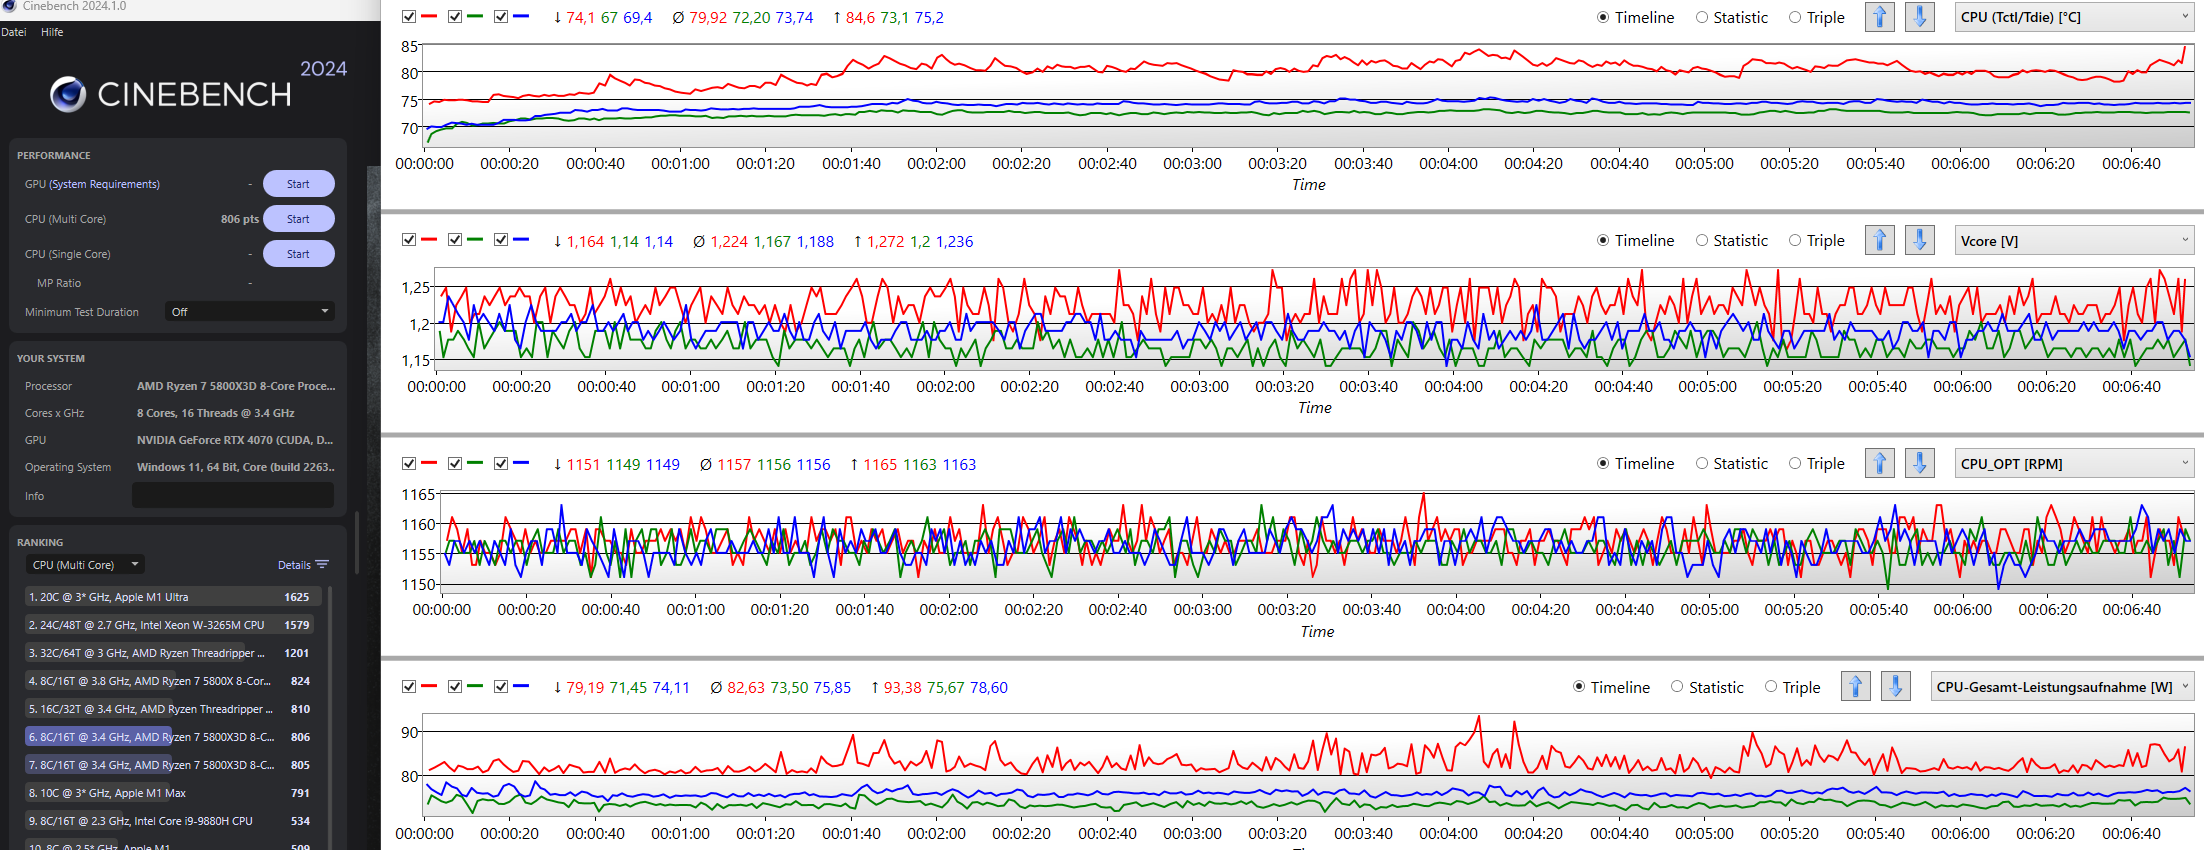Start the CPU (Single Core) benchmark
2204x850 pixels.
298,254
